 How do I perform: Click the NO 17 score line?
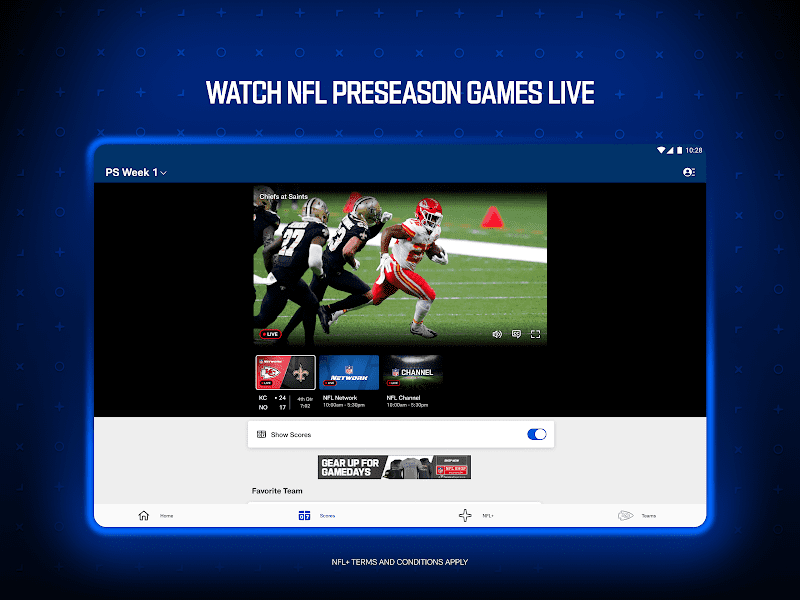click(272, 407)
